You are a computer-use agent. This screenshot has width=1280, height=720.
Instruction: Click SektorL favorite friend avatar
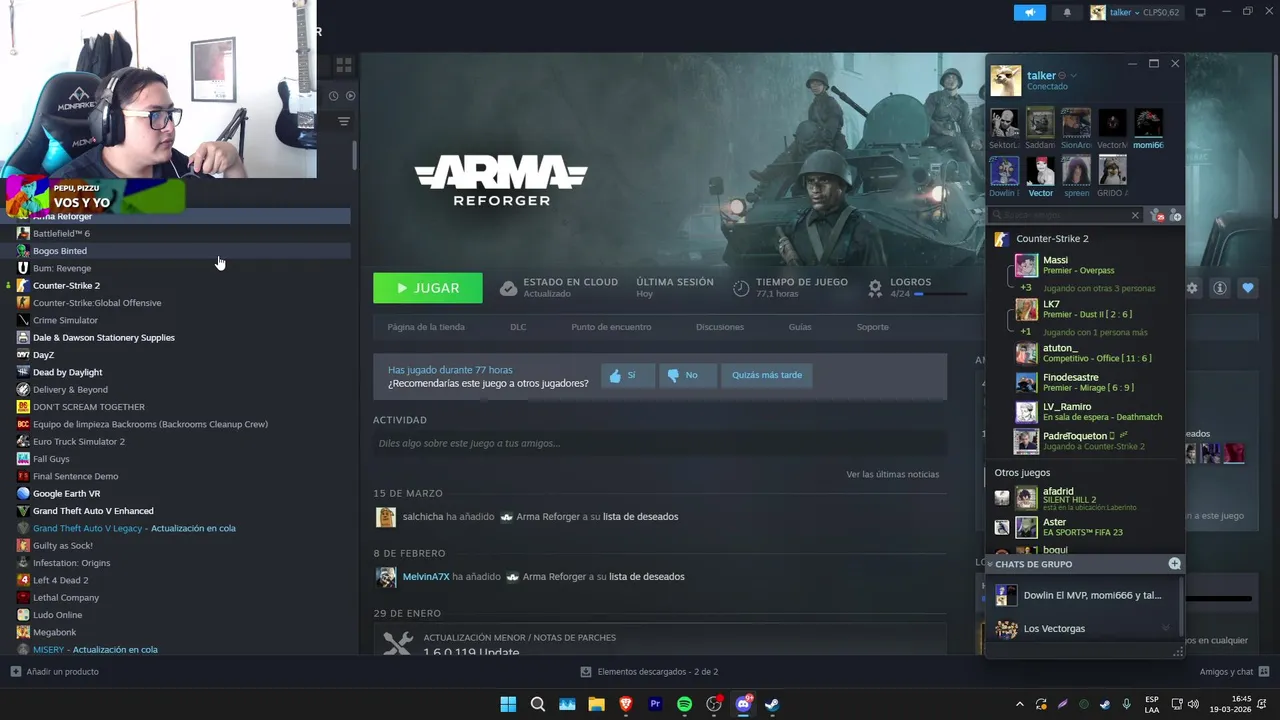point(1004,123)
